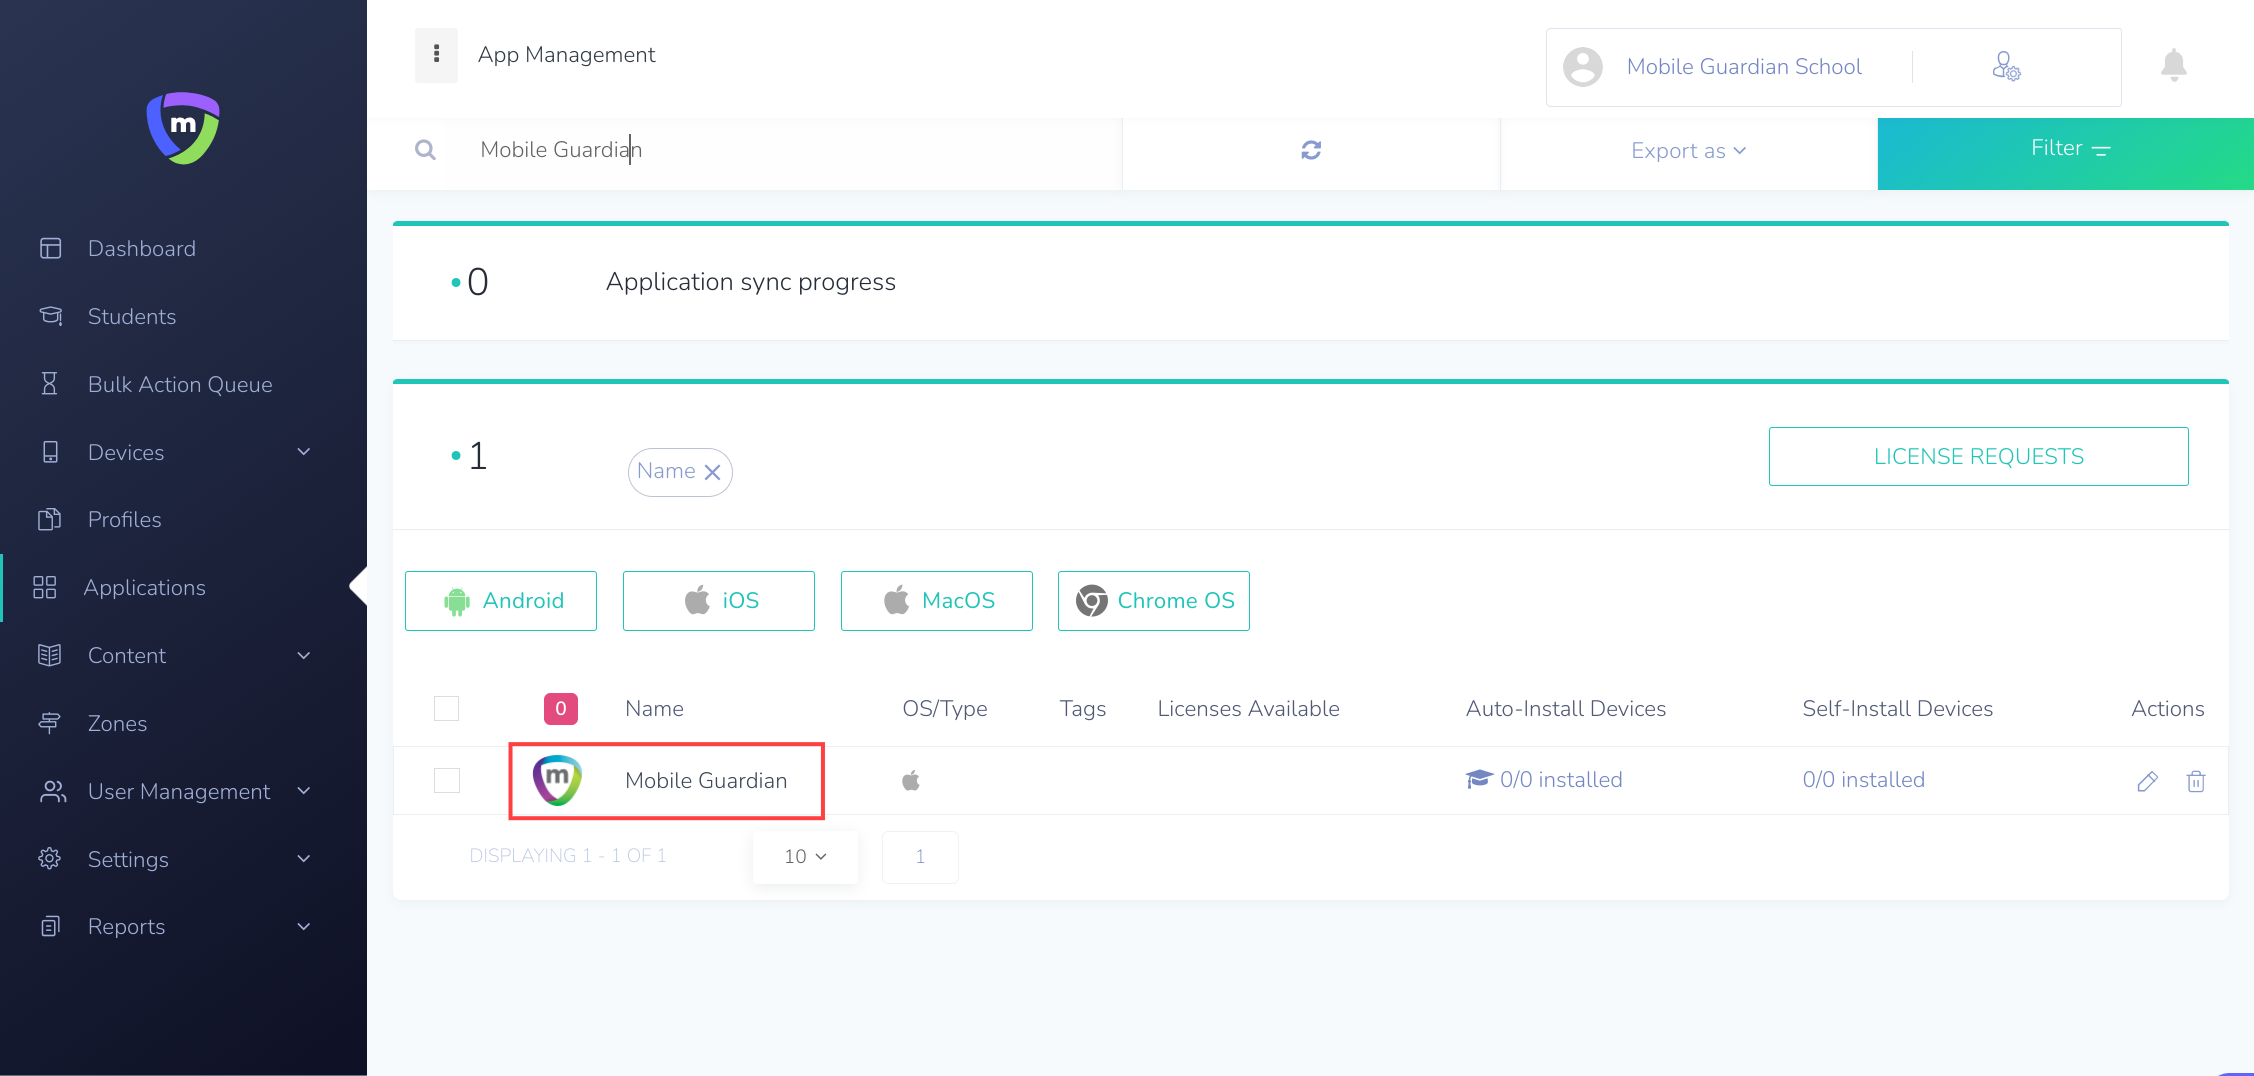Image resolution: width=2254 pixels, height=1076 pixels.
Task: Sort by the Name column header
Action: click(x=654, y=708)
